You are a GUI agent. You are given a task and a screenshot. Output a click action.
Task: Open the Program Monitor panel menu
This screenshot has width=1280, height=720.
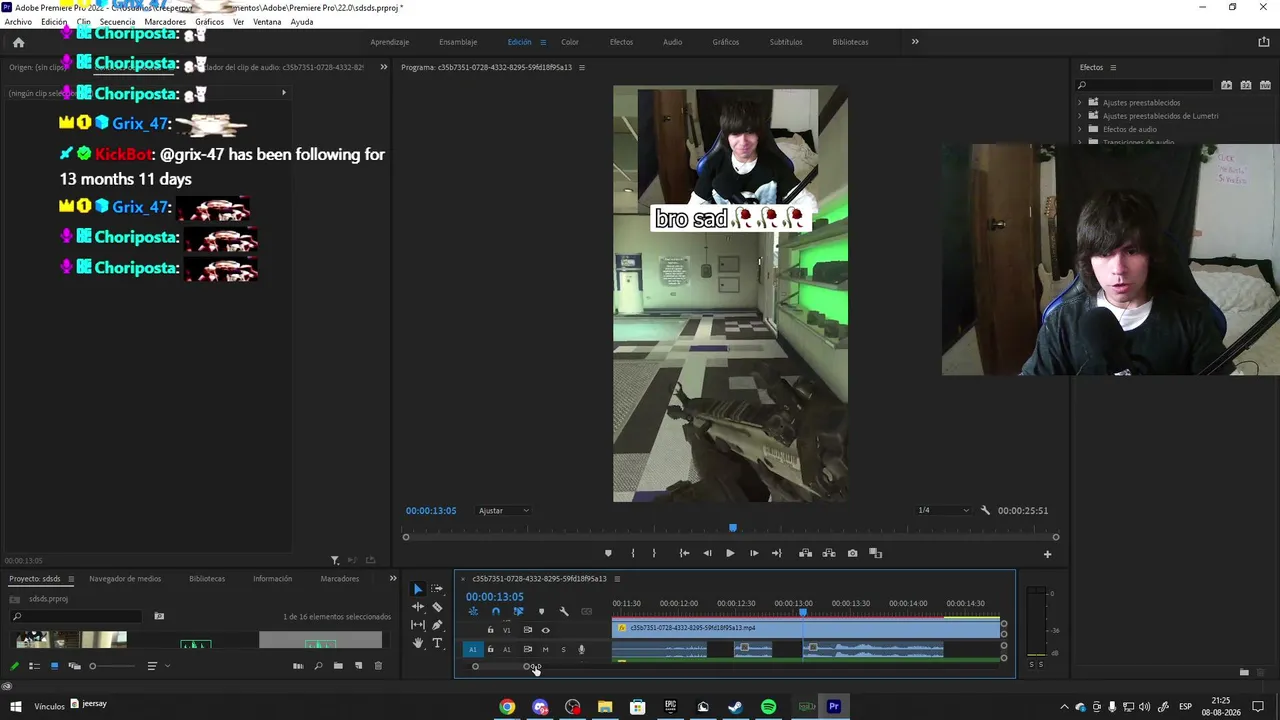tap(582, 68)
